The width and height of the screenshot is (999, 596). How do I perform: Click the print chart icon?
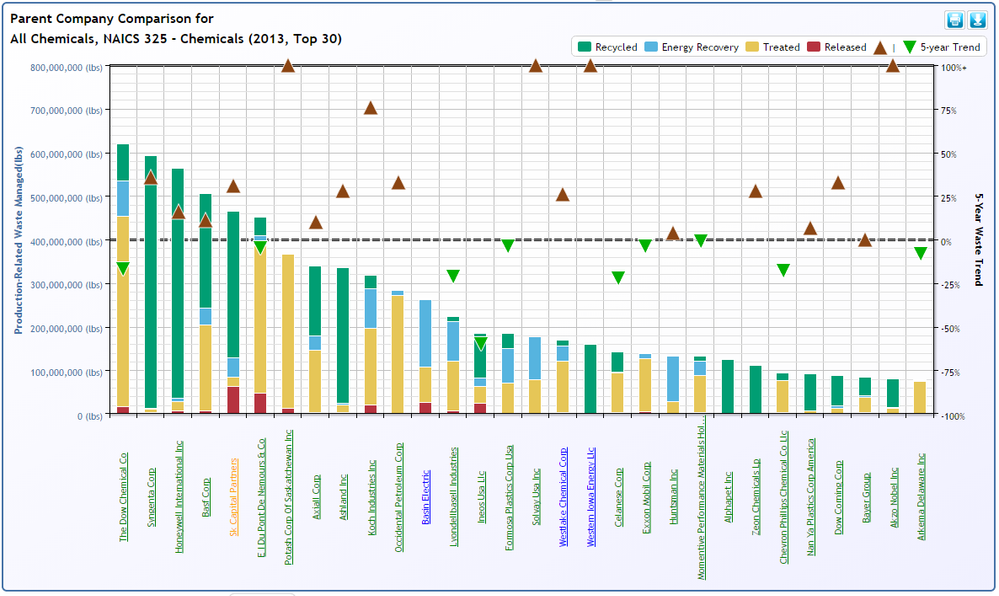click(954, 20)
